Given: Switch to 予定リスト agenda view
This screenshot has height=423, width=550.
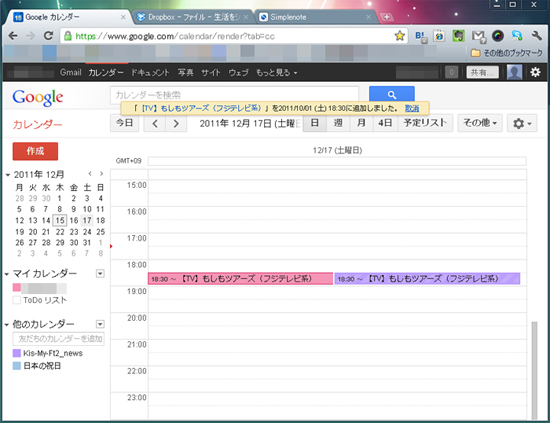Looking at the screenshot, I should pos(425,123).
